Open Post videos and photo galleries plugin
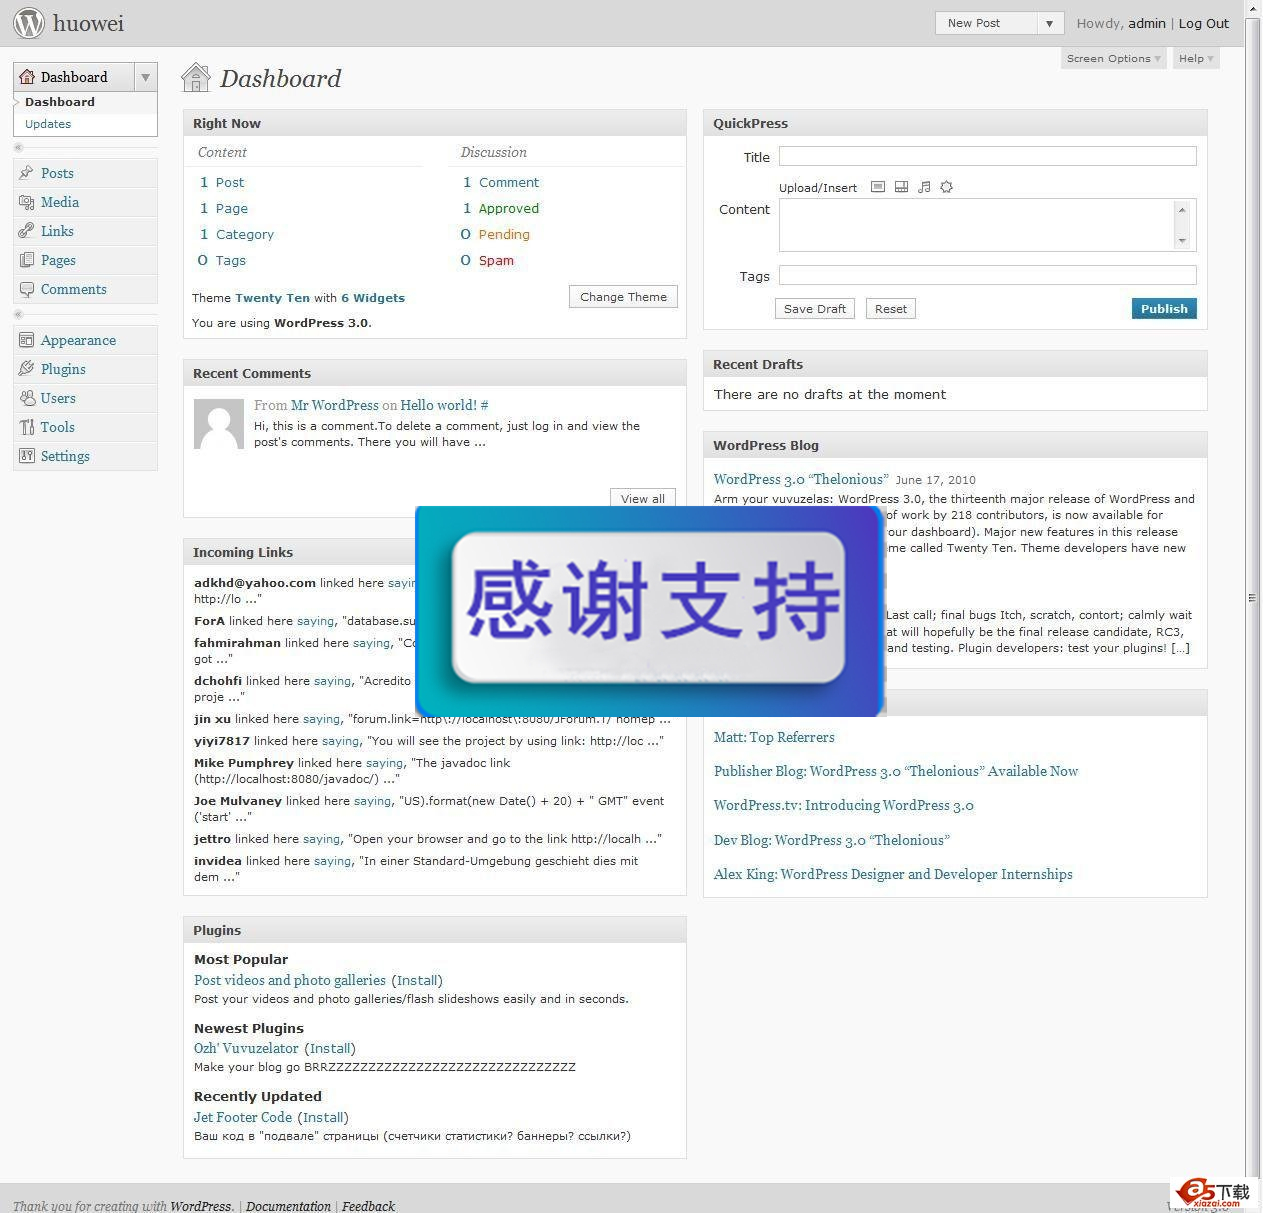1263x1213 pixels. (290, 980)
